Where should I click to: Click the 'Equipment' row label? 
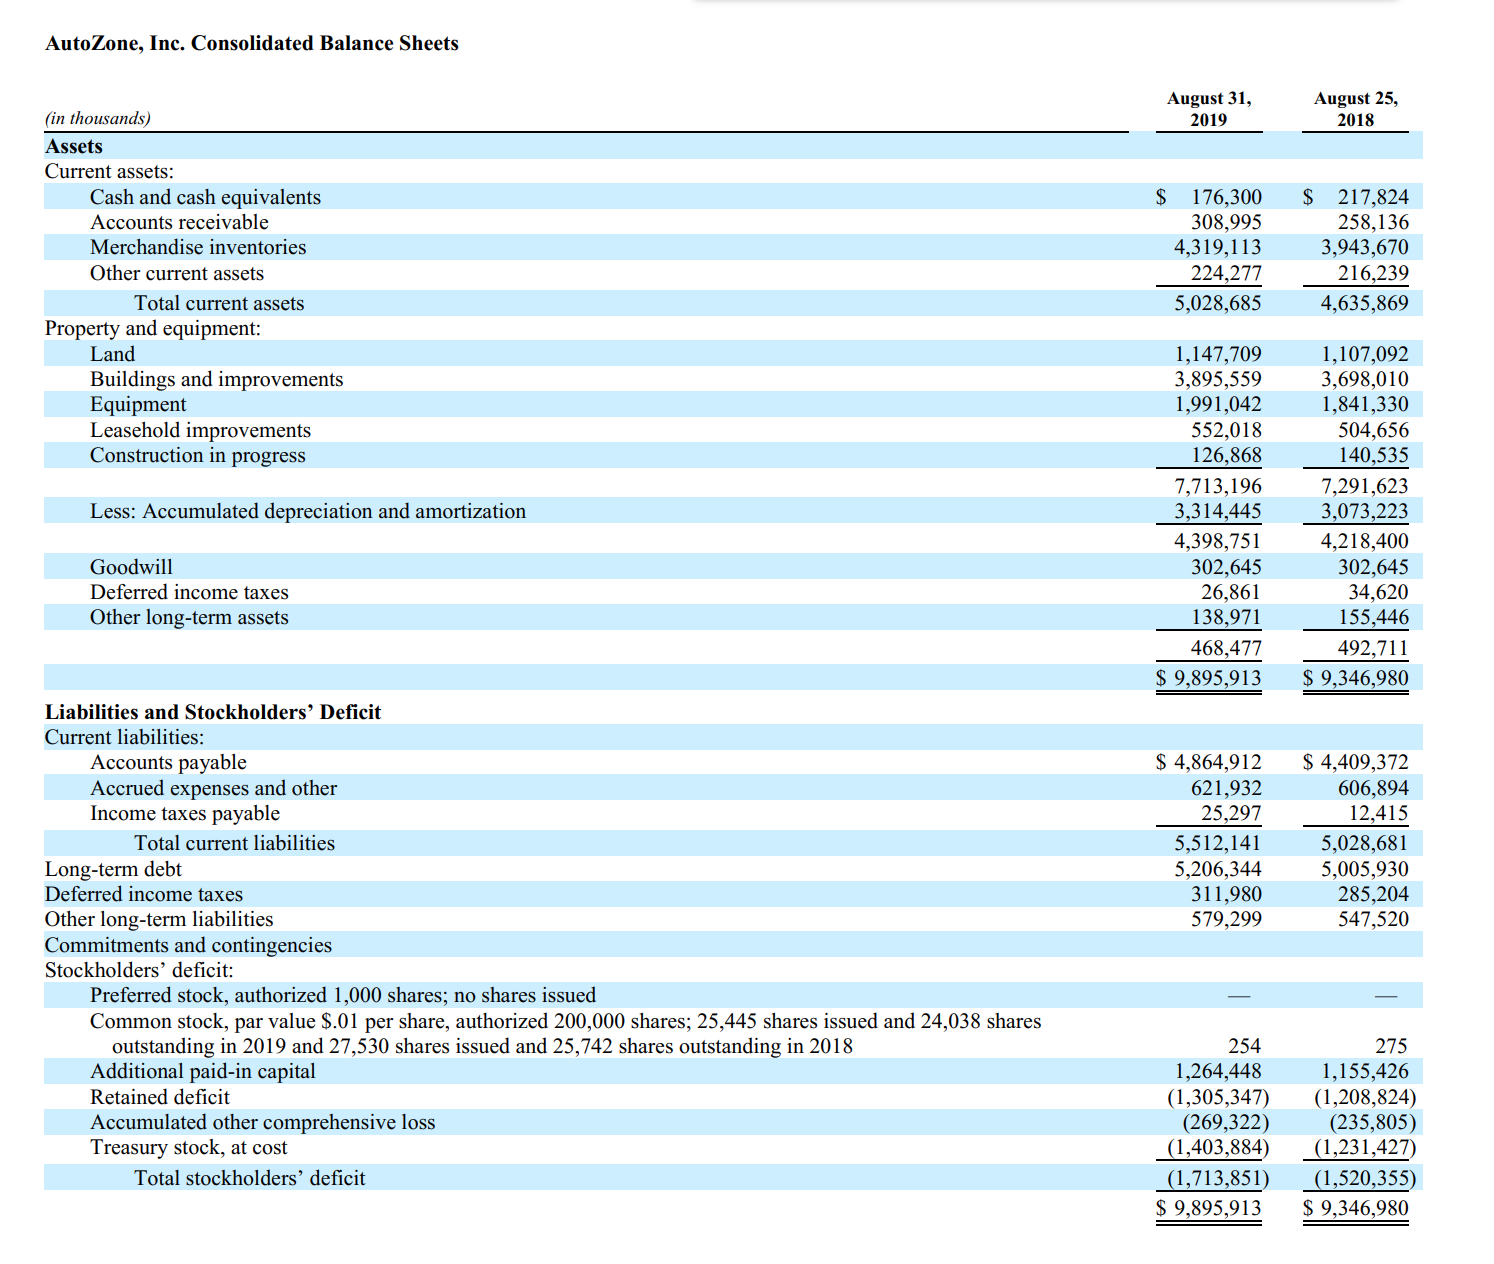coord(138,404)
